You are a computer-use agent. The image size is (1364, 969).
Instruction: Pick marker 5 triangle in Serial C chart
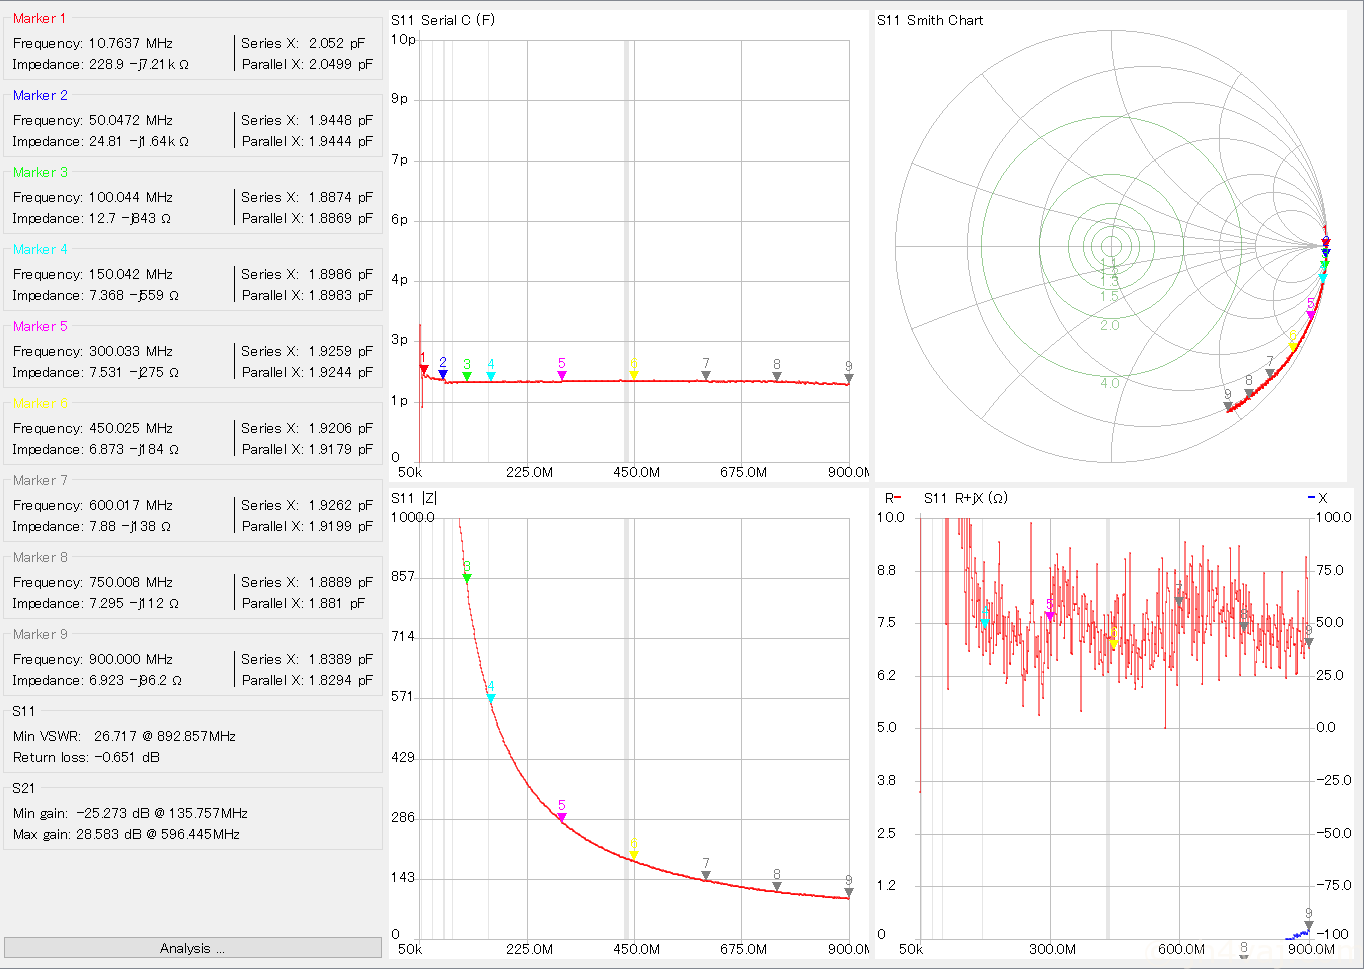coord(562,376)
